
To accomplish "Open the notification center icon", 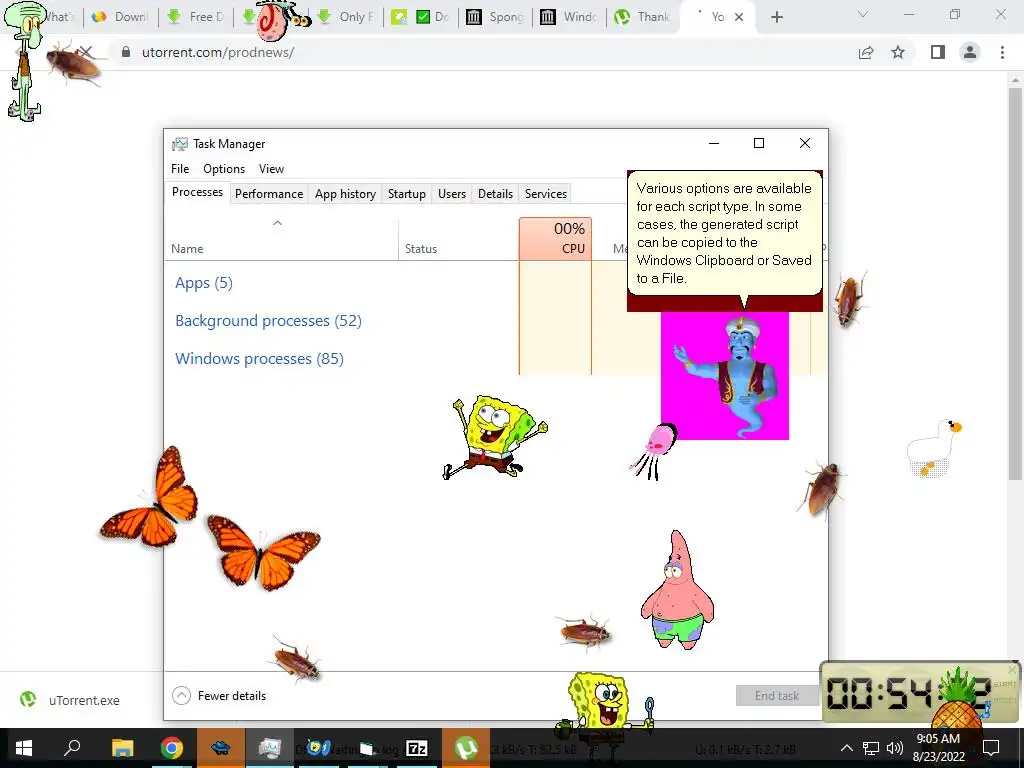I will coord(991,748).
